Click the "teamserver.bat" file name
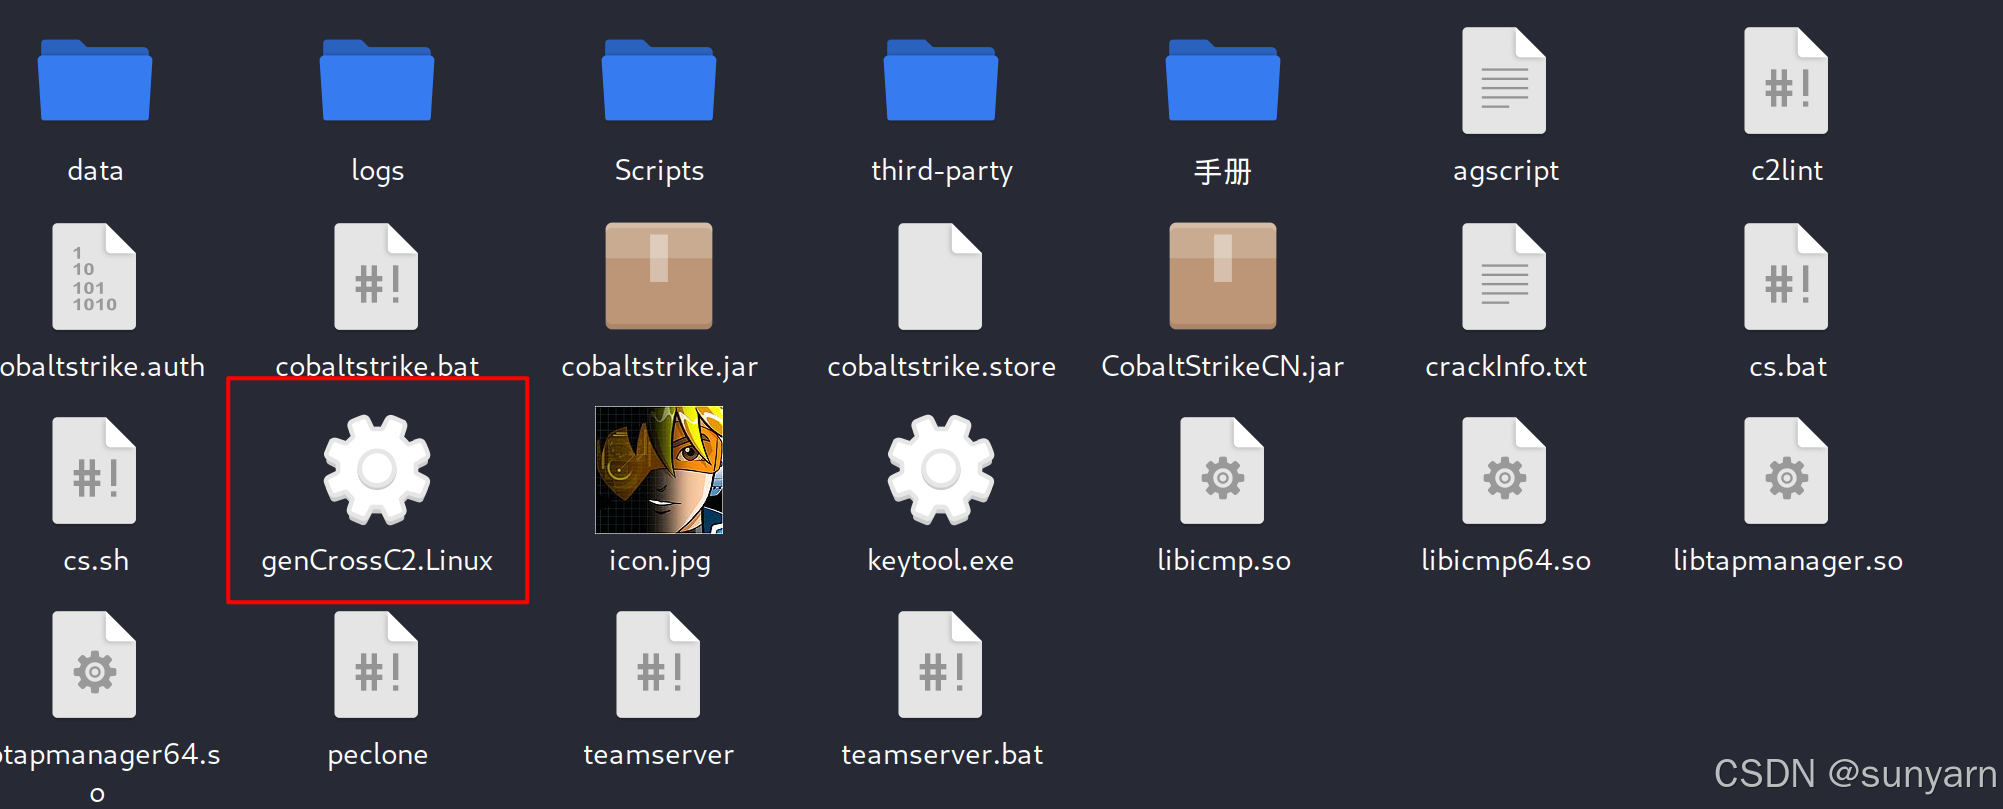The height and width of the screenshot is (809, 2003). click(x=941, y=755)
